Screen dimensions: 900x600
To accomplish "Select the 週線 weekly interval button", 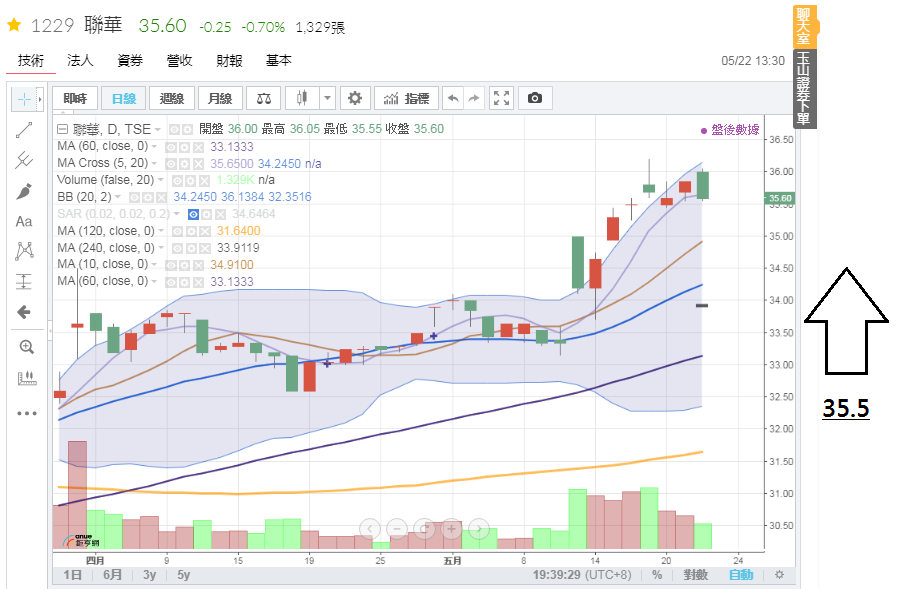I will (x=172, y=98).
